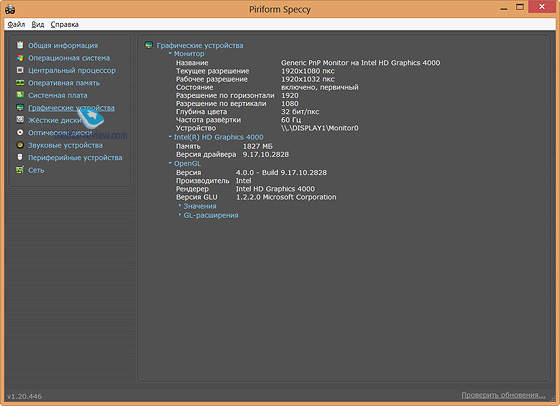Screen dimensions: 560x406
Task: Select the 1827 МБ memory value
Action: (258, 146)
